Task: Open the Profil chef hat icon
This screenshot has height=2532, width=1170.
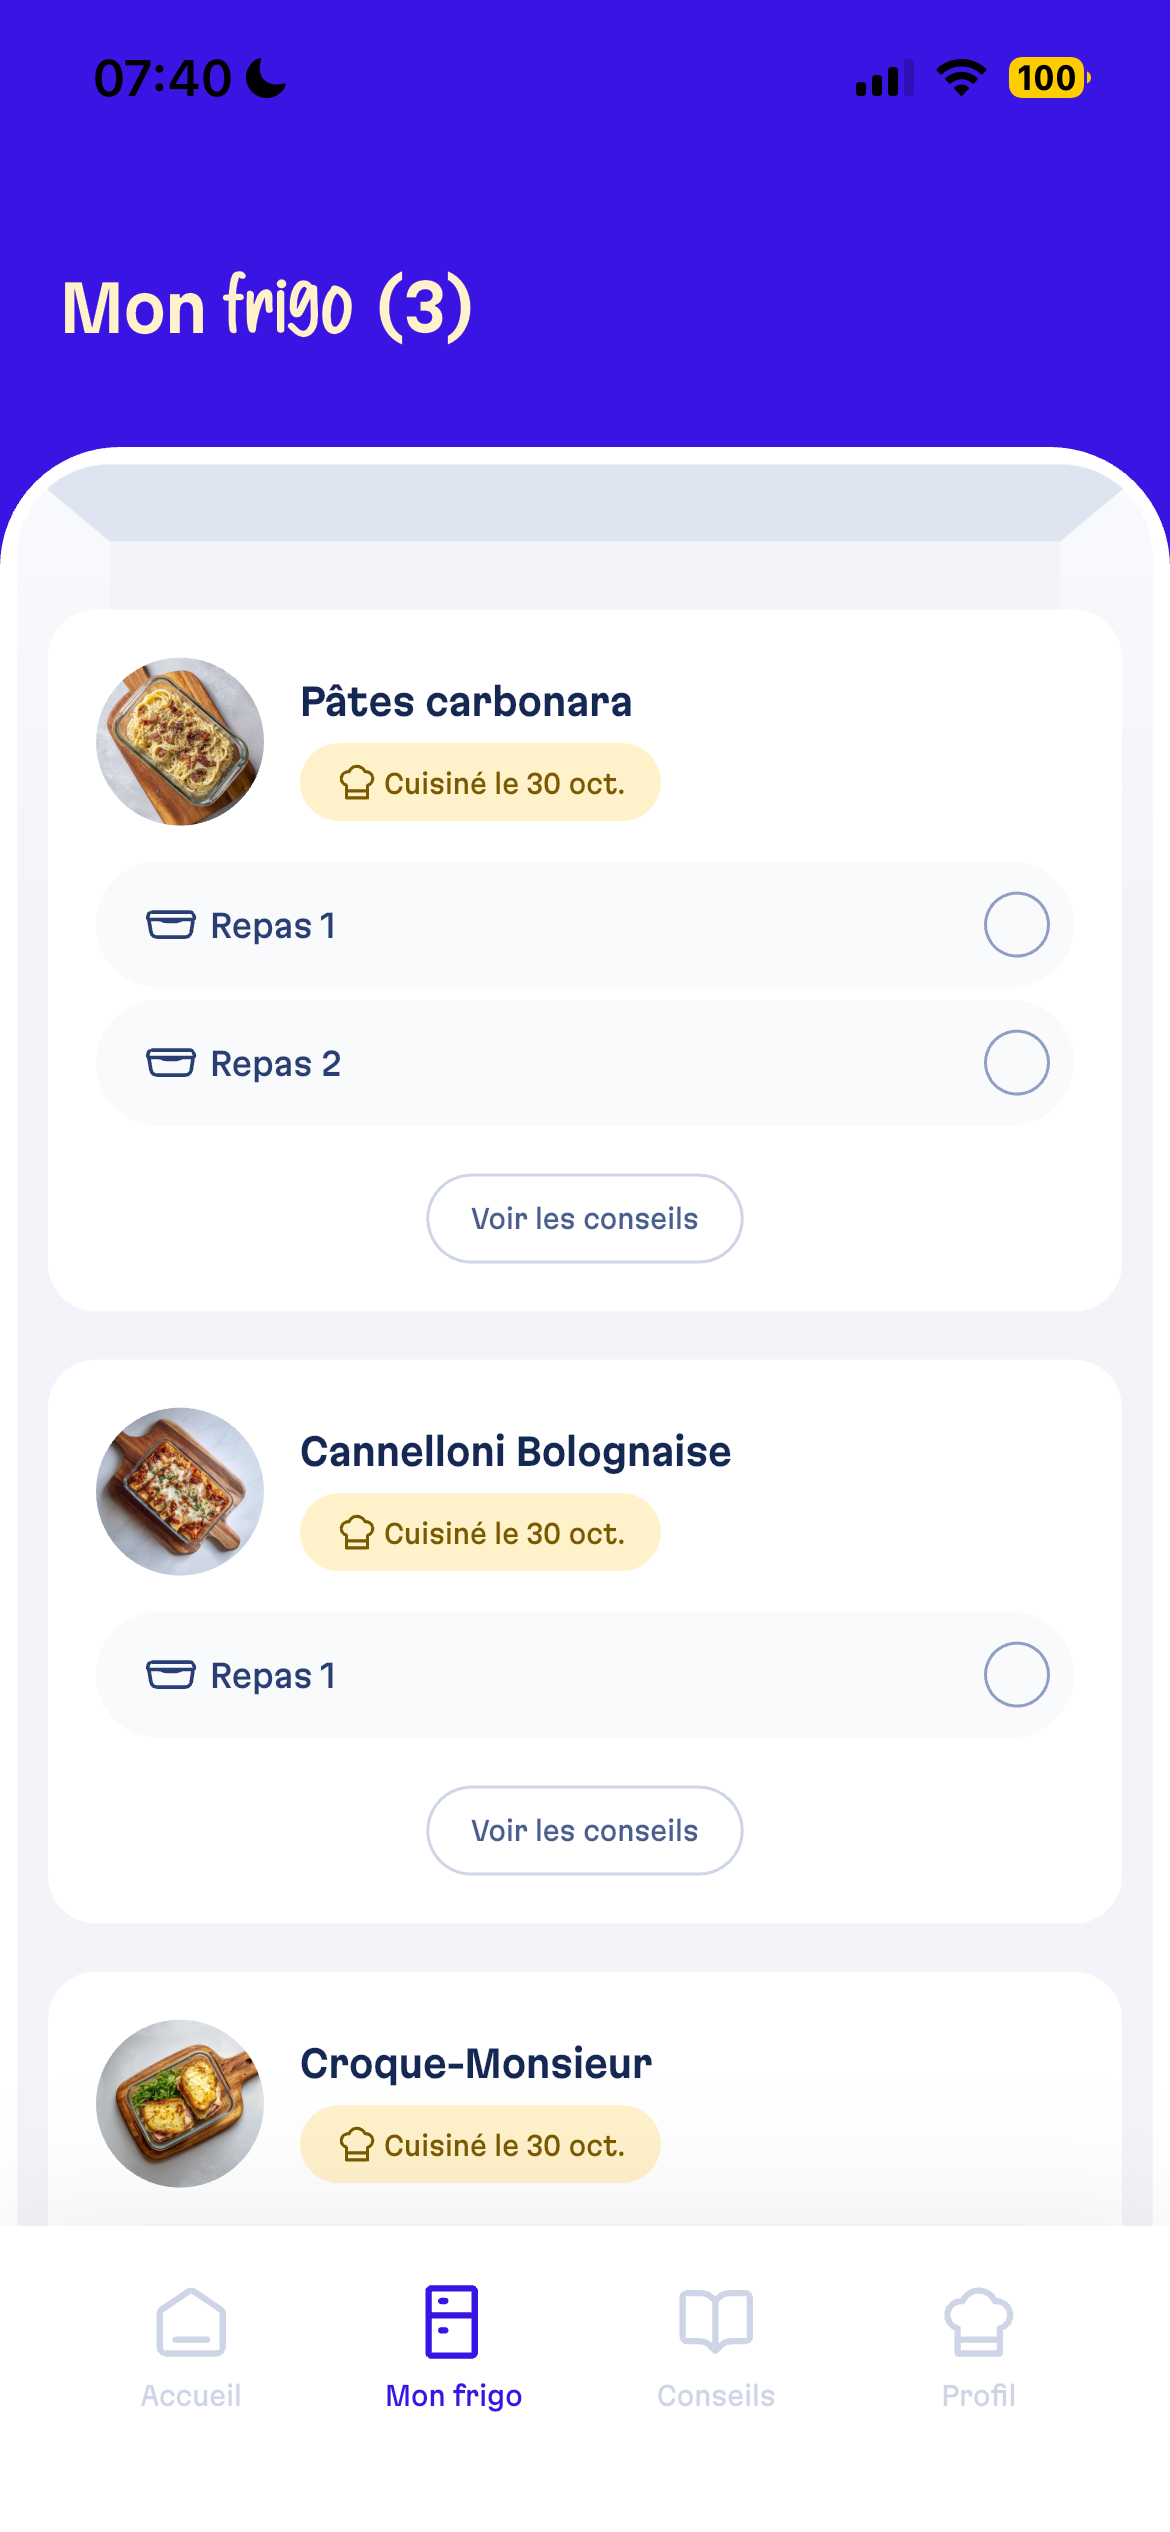Action: (x=978, y=2321)
